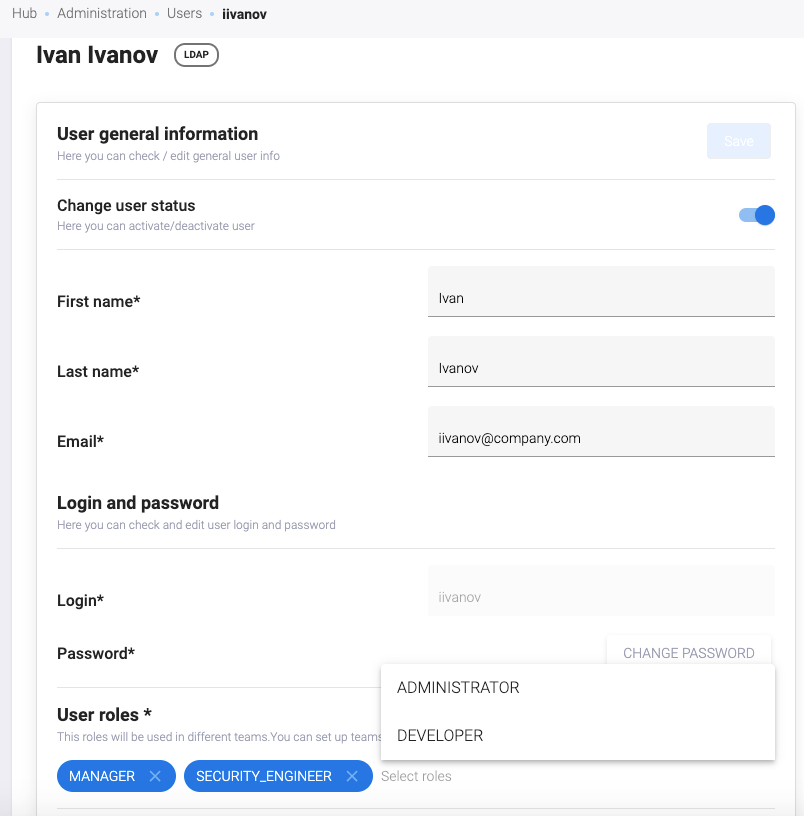Open Administration breadcrumb link
Screen dimensions: 804x816
coord(102,14)
